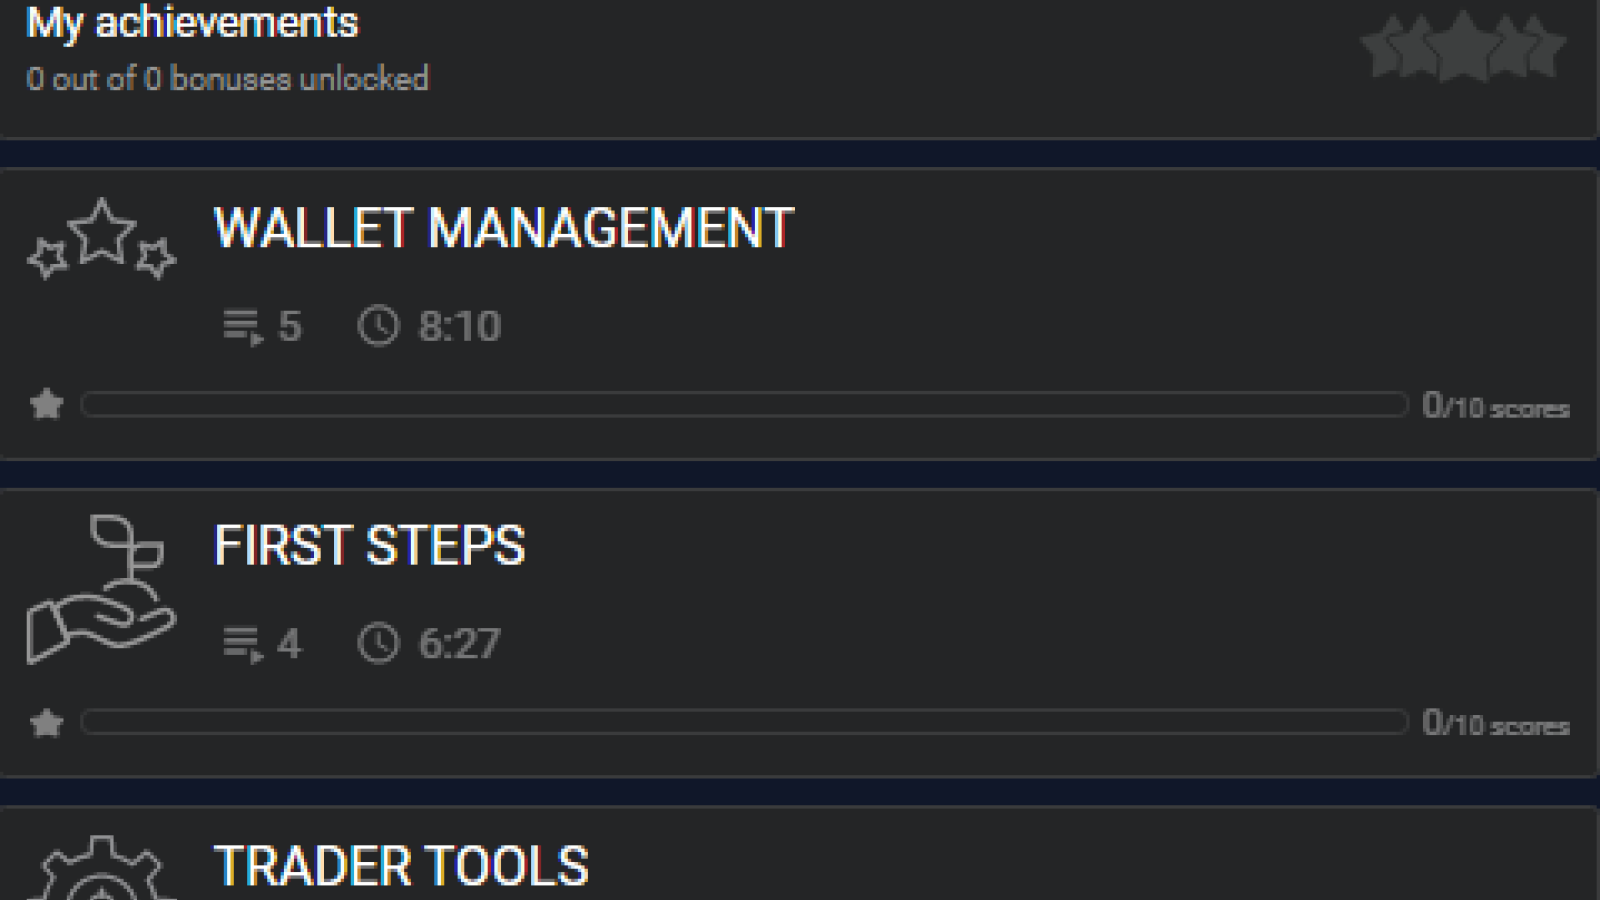The width and height of the screenshot is (1600, 900).
Task: Open the FIRST STEPS course title
Action: (370, 545)
